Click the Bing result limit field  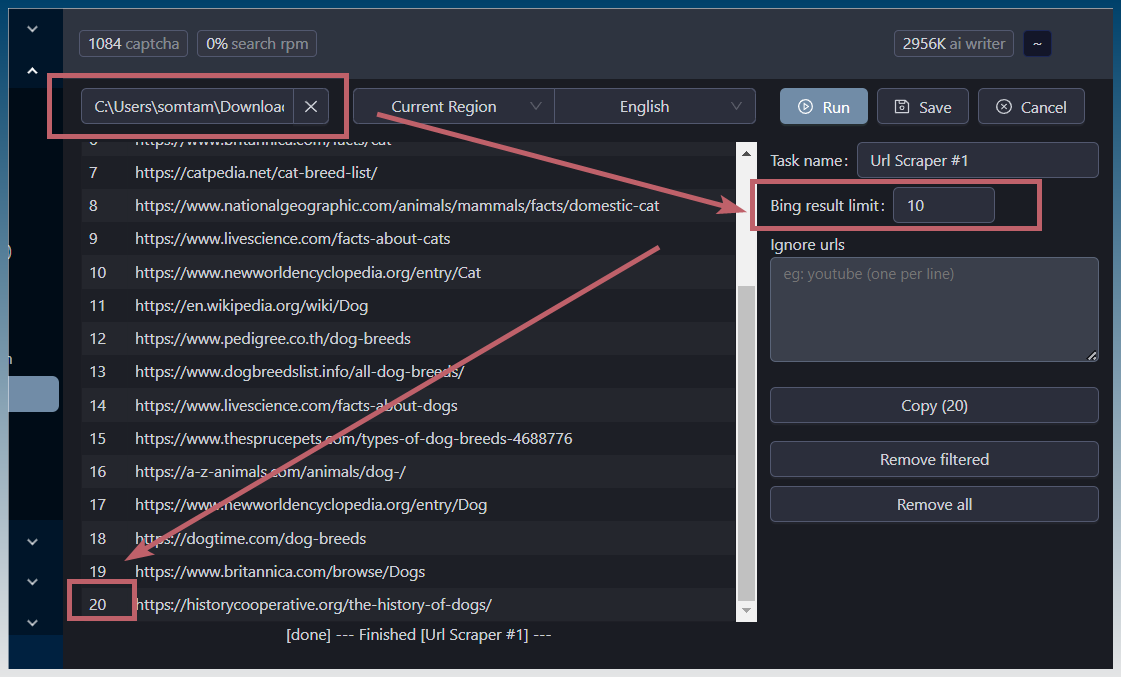click(x=943, y=205)
